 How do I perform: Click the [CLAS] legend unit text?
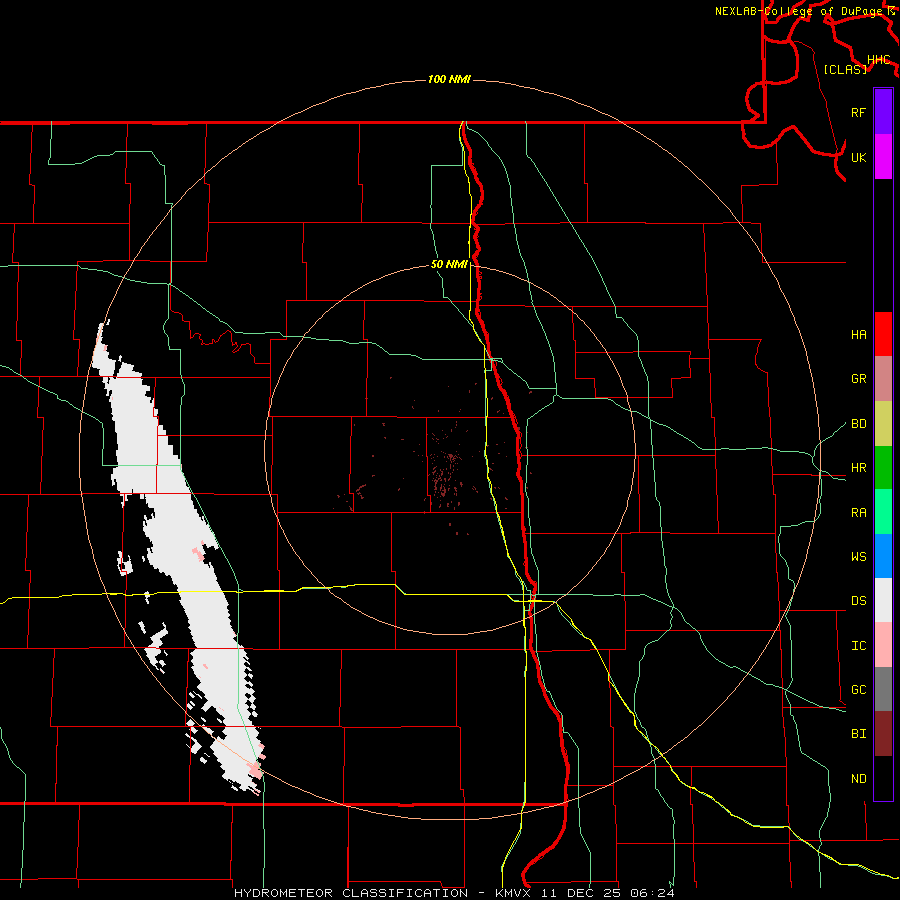click(x=845, y=69)
